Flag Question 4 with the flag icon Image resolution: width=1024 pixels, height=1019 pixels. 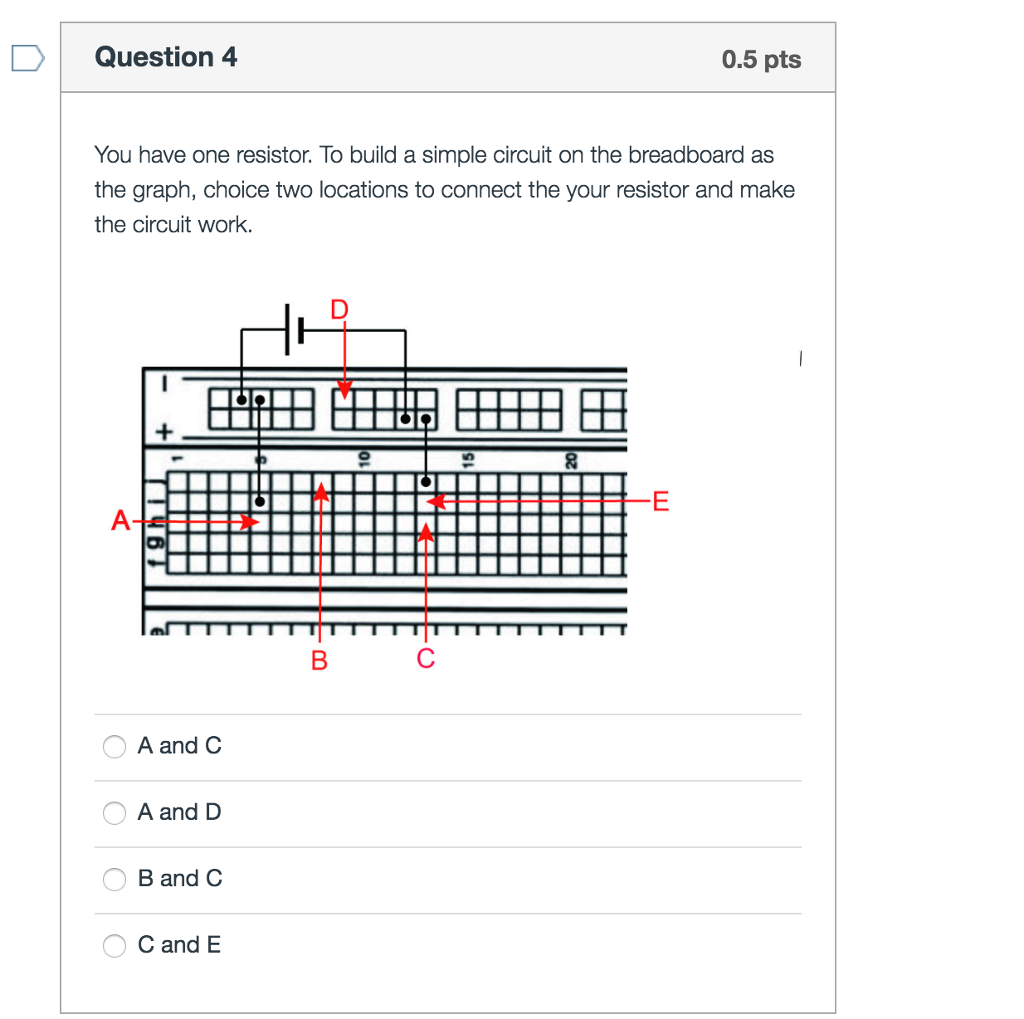point(28,59)
